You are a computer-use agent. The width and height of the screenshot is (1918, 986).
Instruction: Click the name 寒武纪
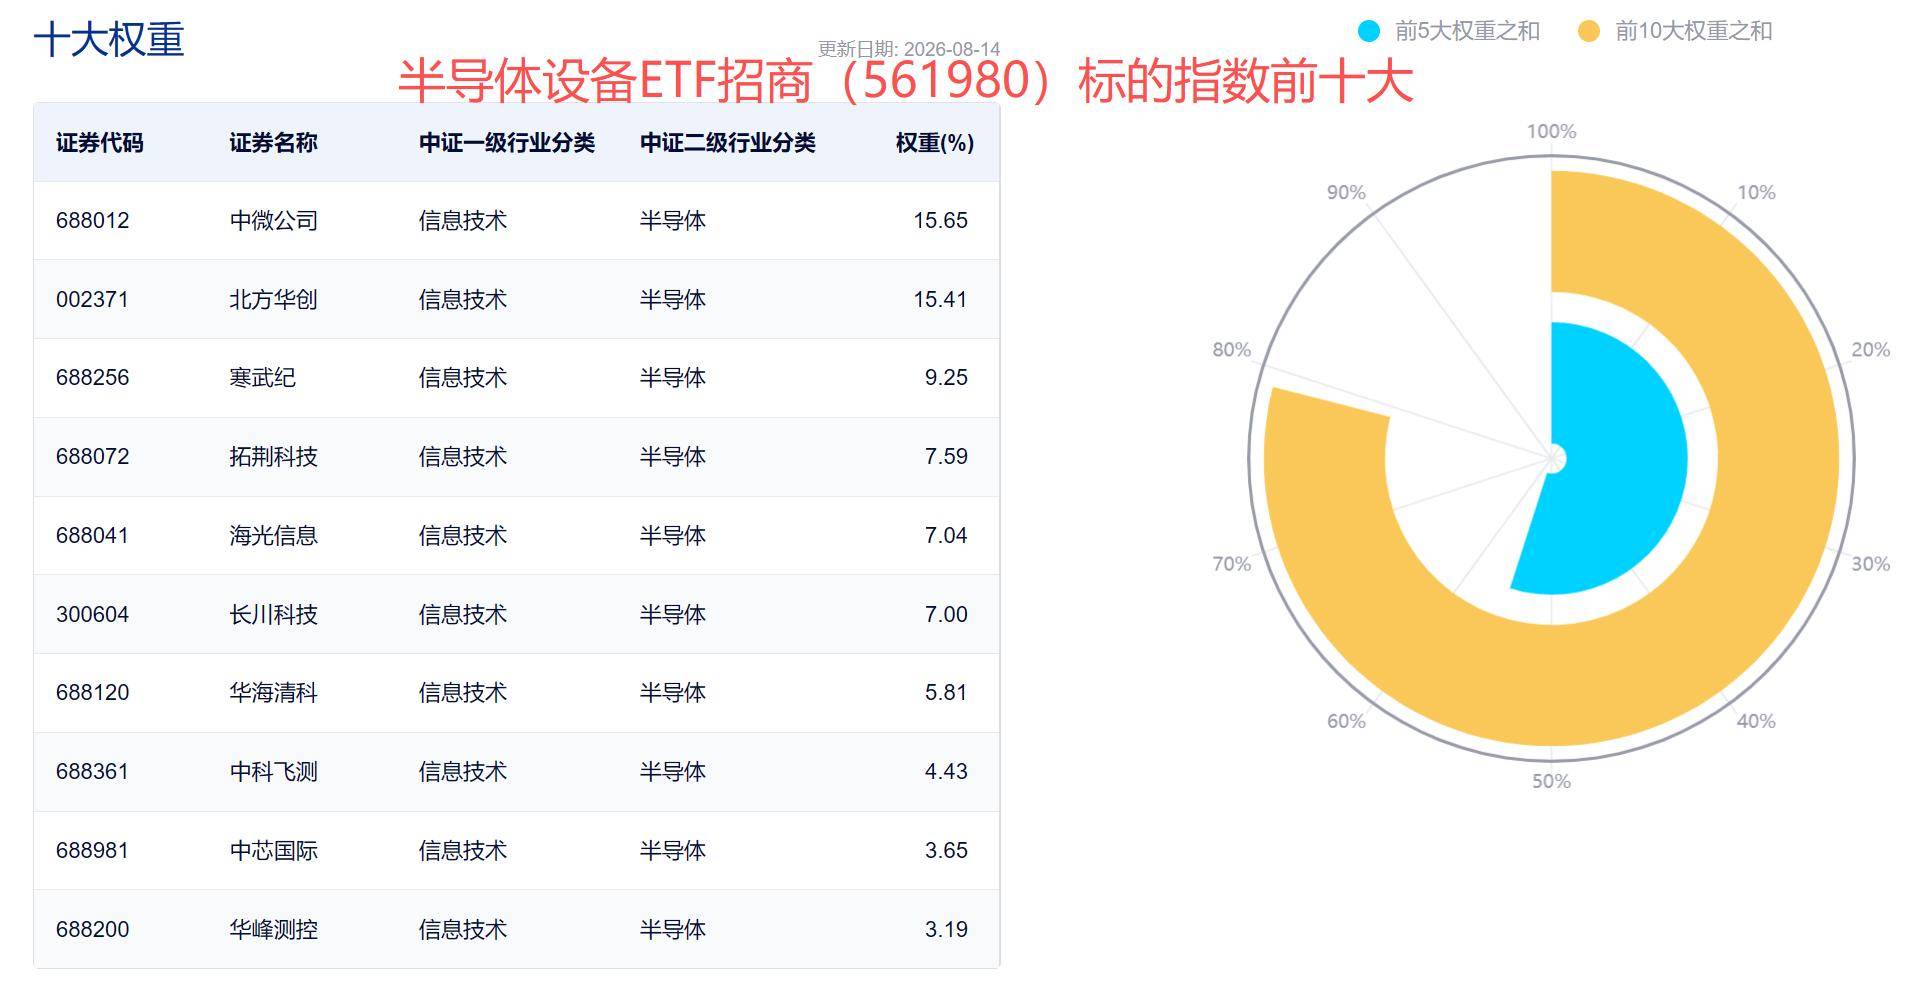click(262, 378)
